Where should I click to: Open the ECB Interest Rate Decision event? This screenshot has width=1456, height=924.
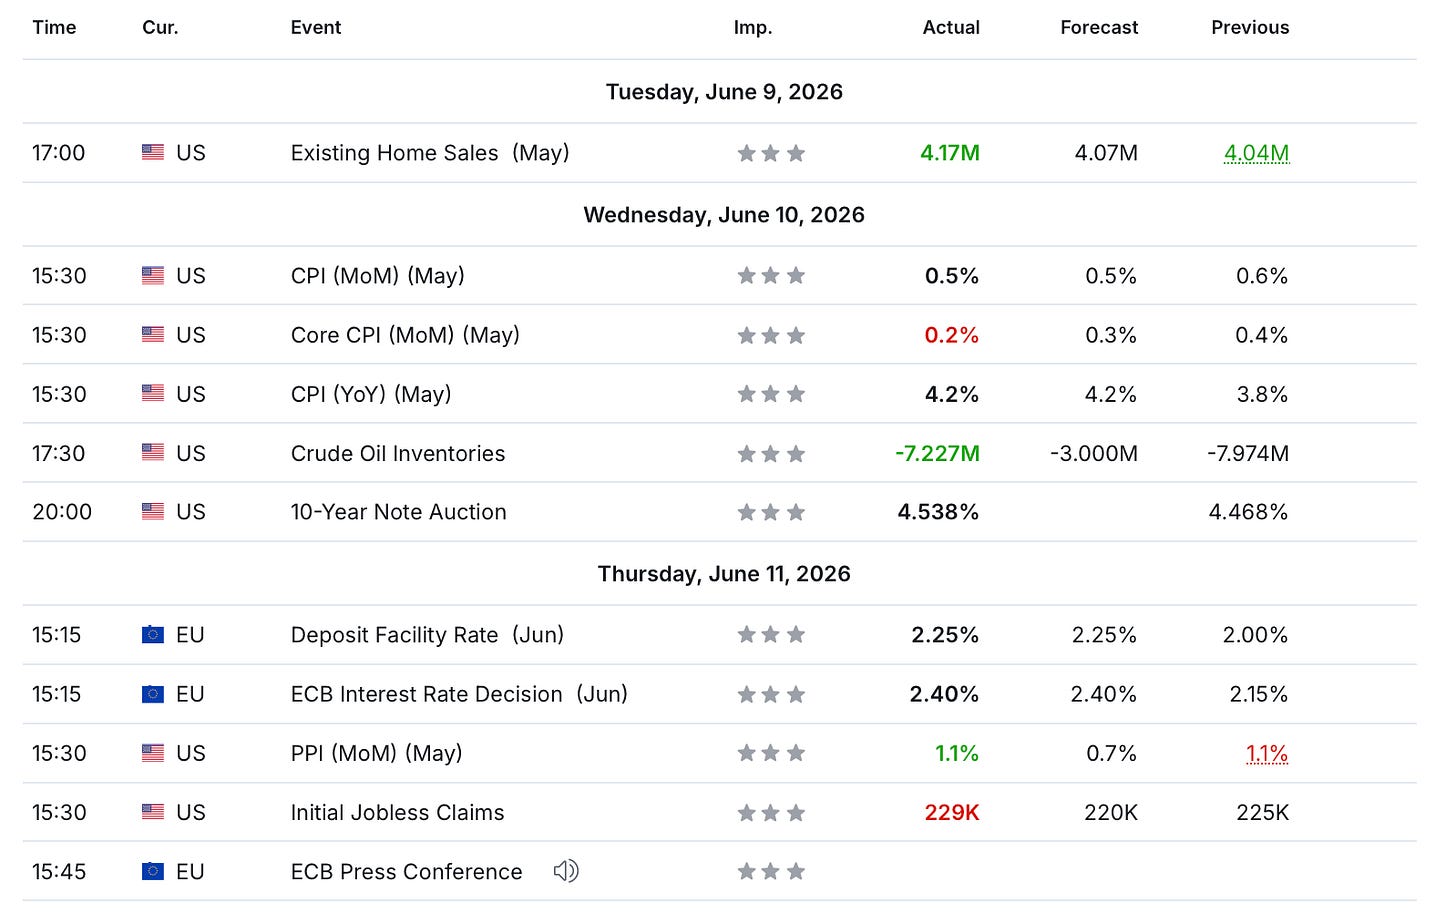coord(459,694)
